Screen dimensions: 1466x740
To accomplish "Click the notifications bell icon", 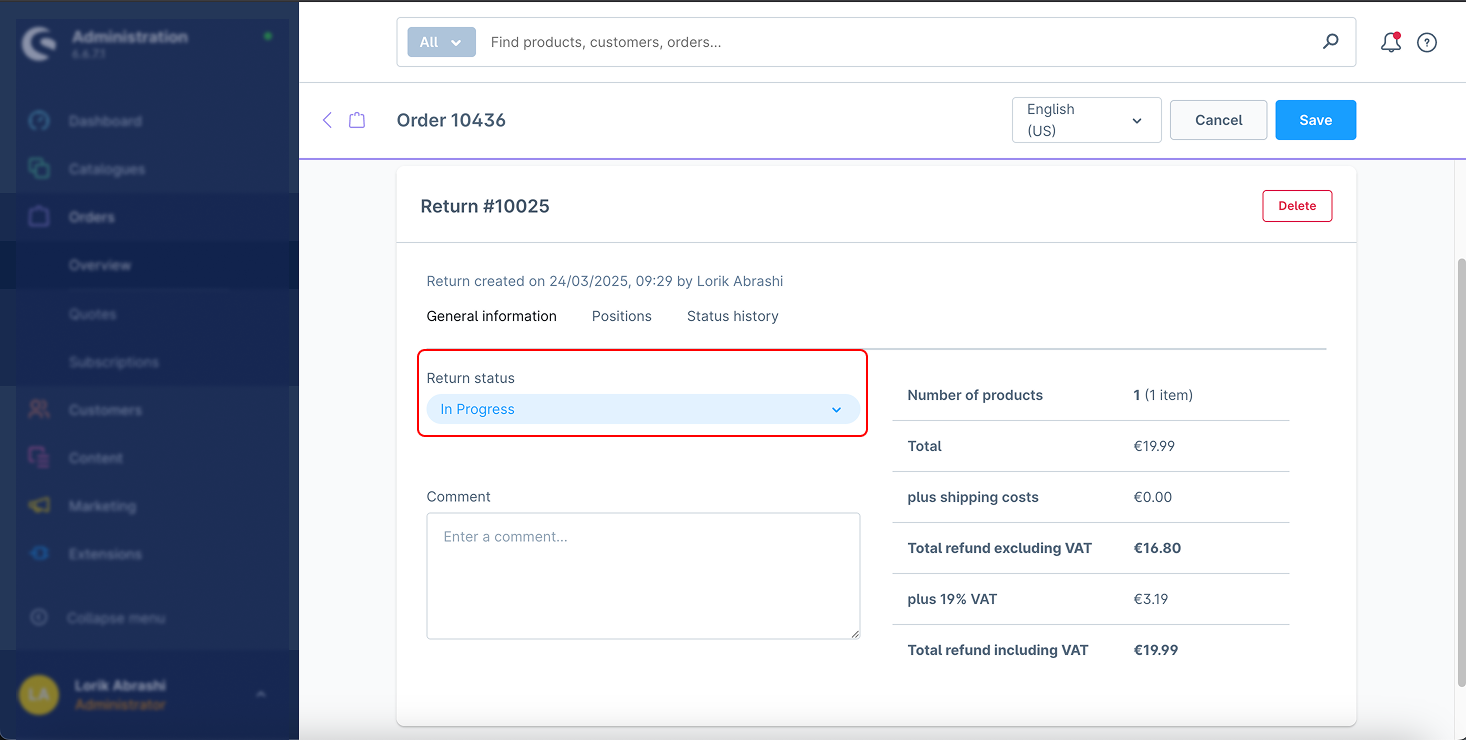I will [1390, 42].
